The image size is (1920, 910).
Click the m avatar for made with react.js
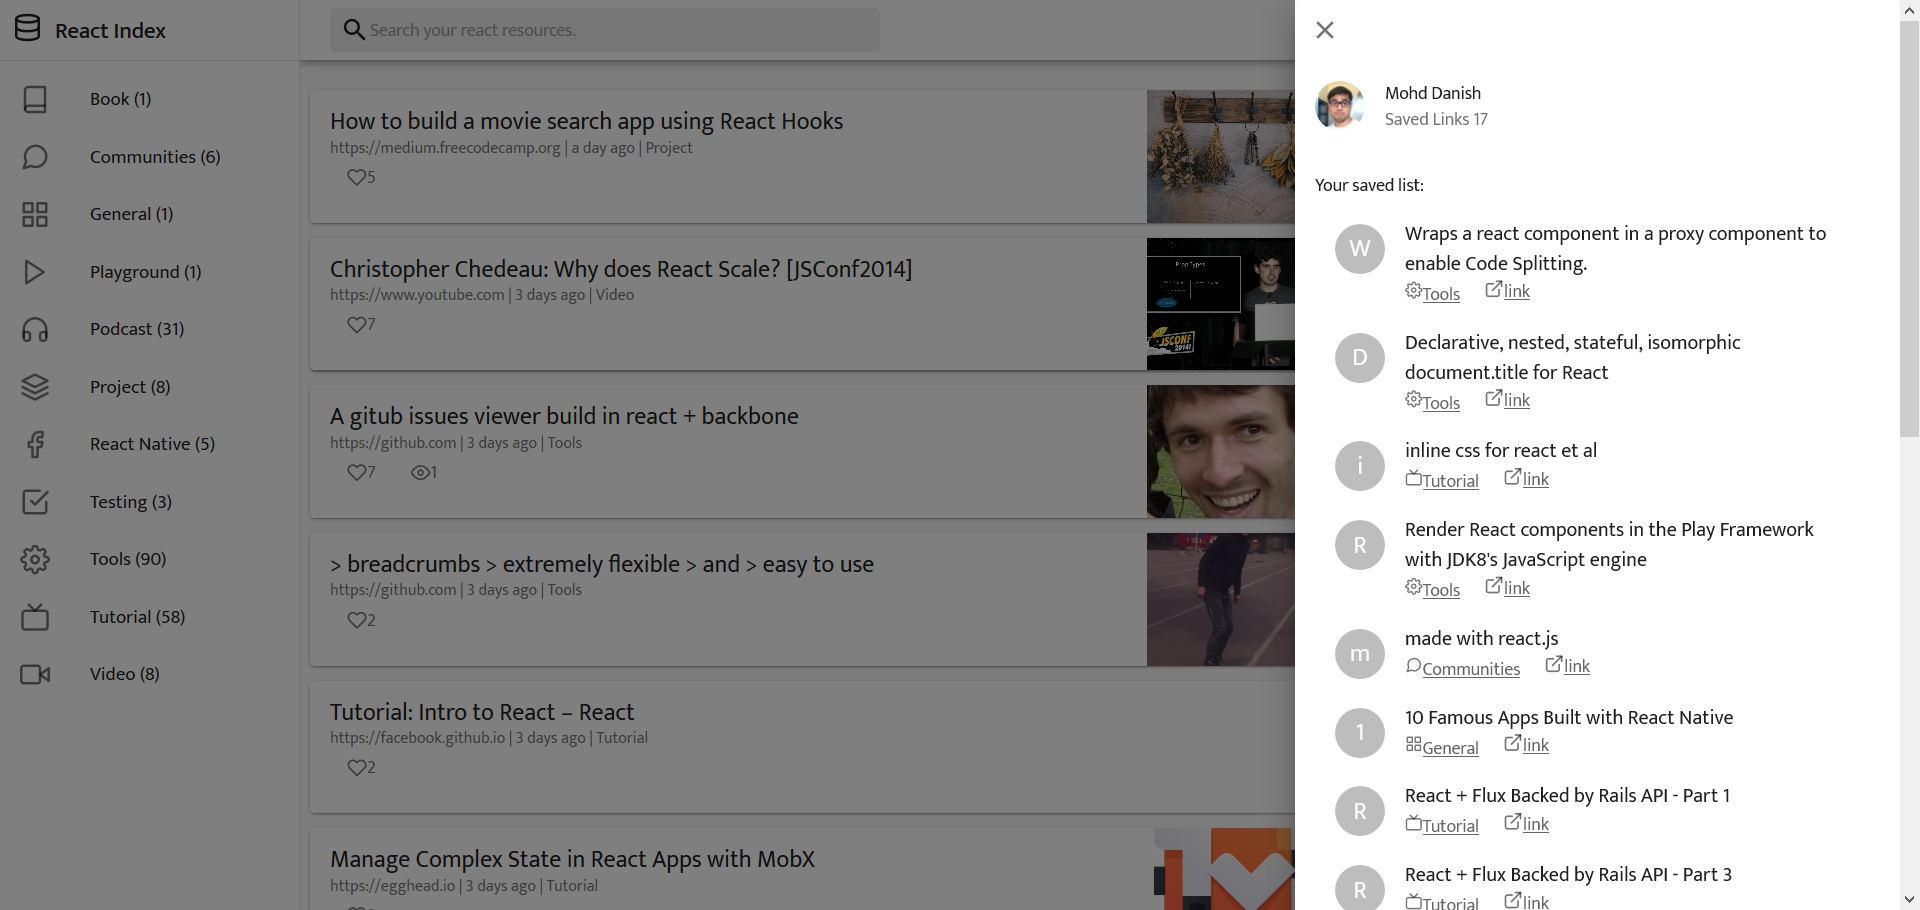coord(1360,653)
